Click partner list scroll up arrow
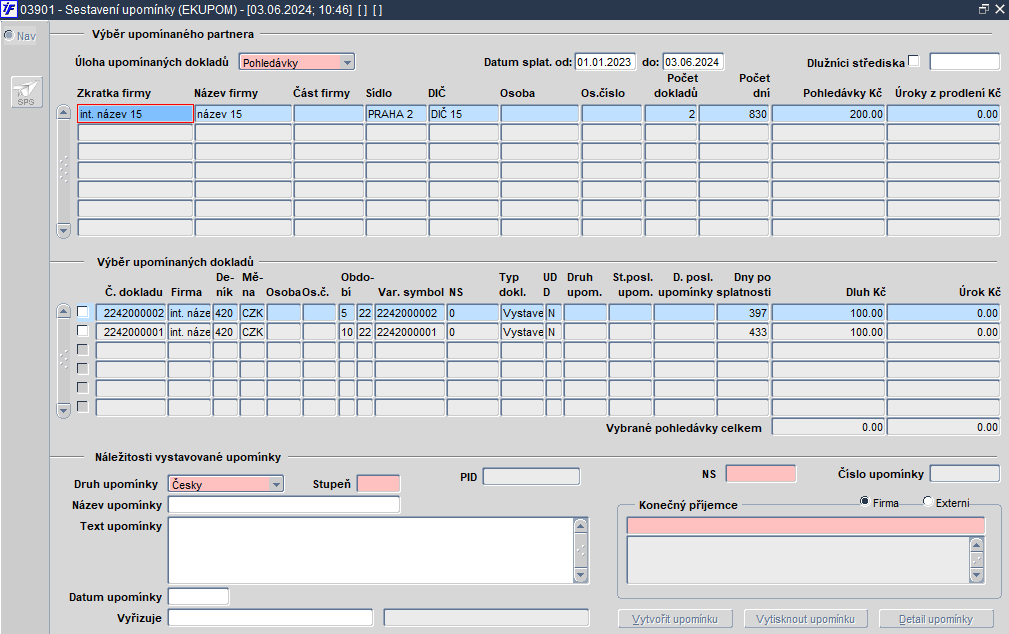Screen dimensions: 1009x634 63,113
